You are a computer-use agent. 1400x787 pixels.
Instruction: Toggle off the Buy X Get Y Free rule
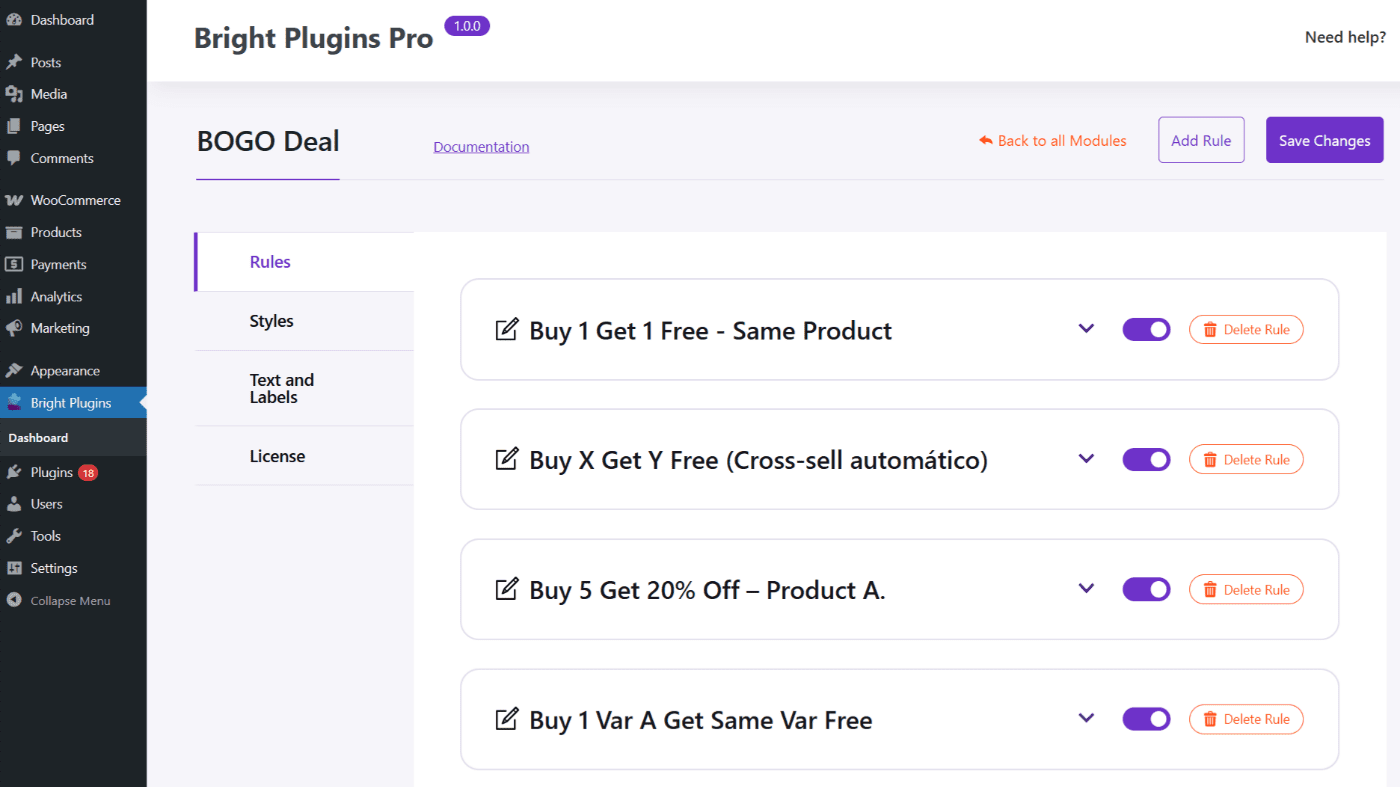pyautogui.click(x=1146, y=459)
